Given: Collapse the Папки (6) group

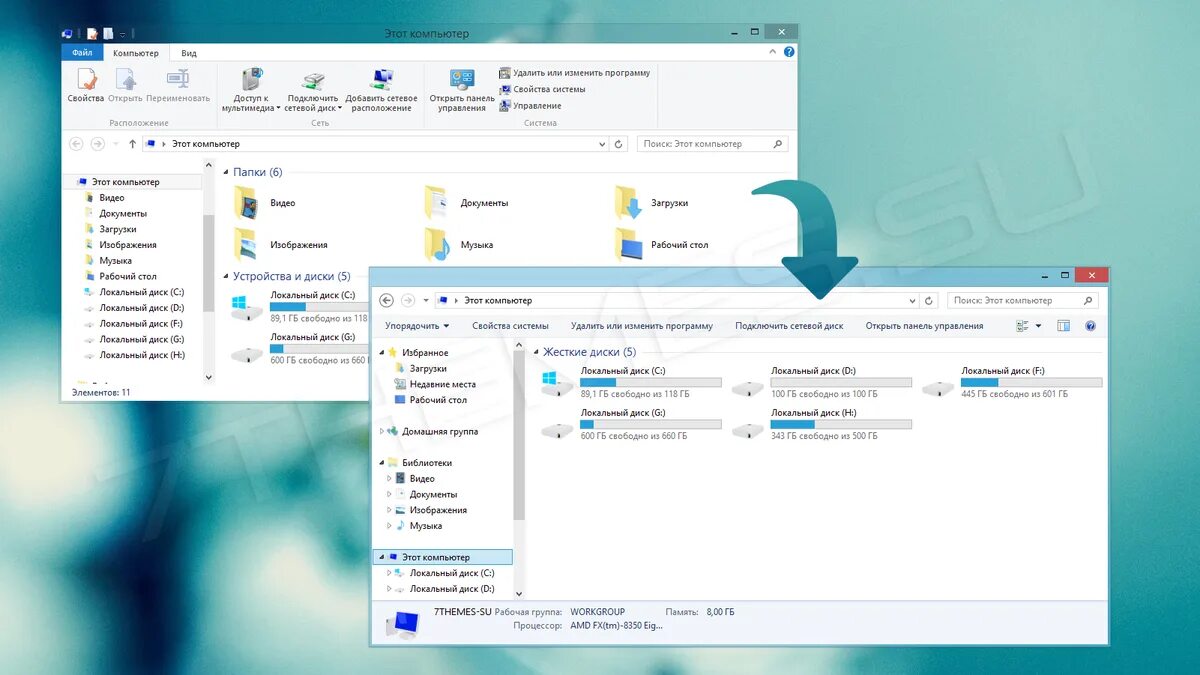Looking at the screenshot, I should coord(226,173).
